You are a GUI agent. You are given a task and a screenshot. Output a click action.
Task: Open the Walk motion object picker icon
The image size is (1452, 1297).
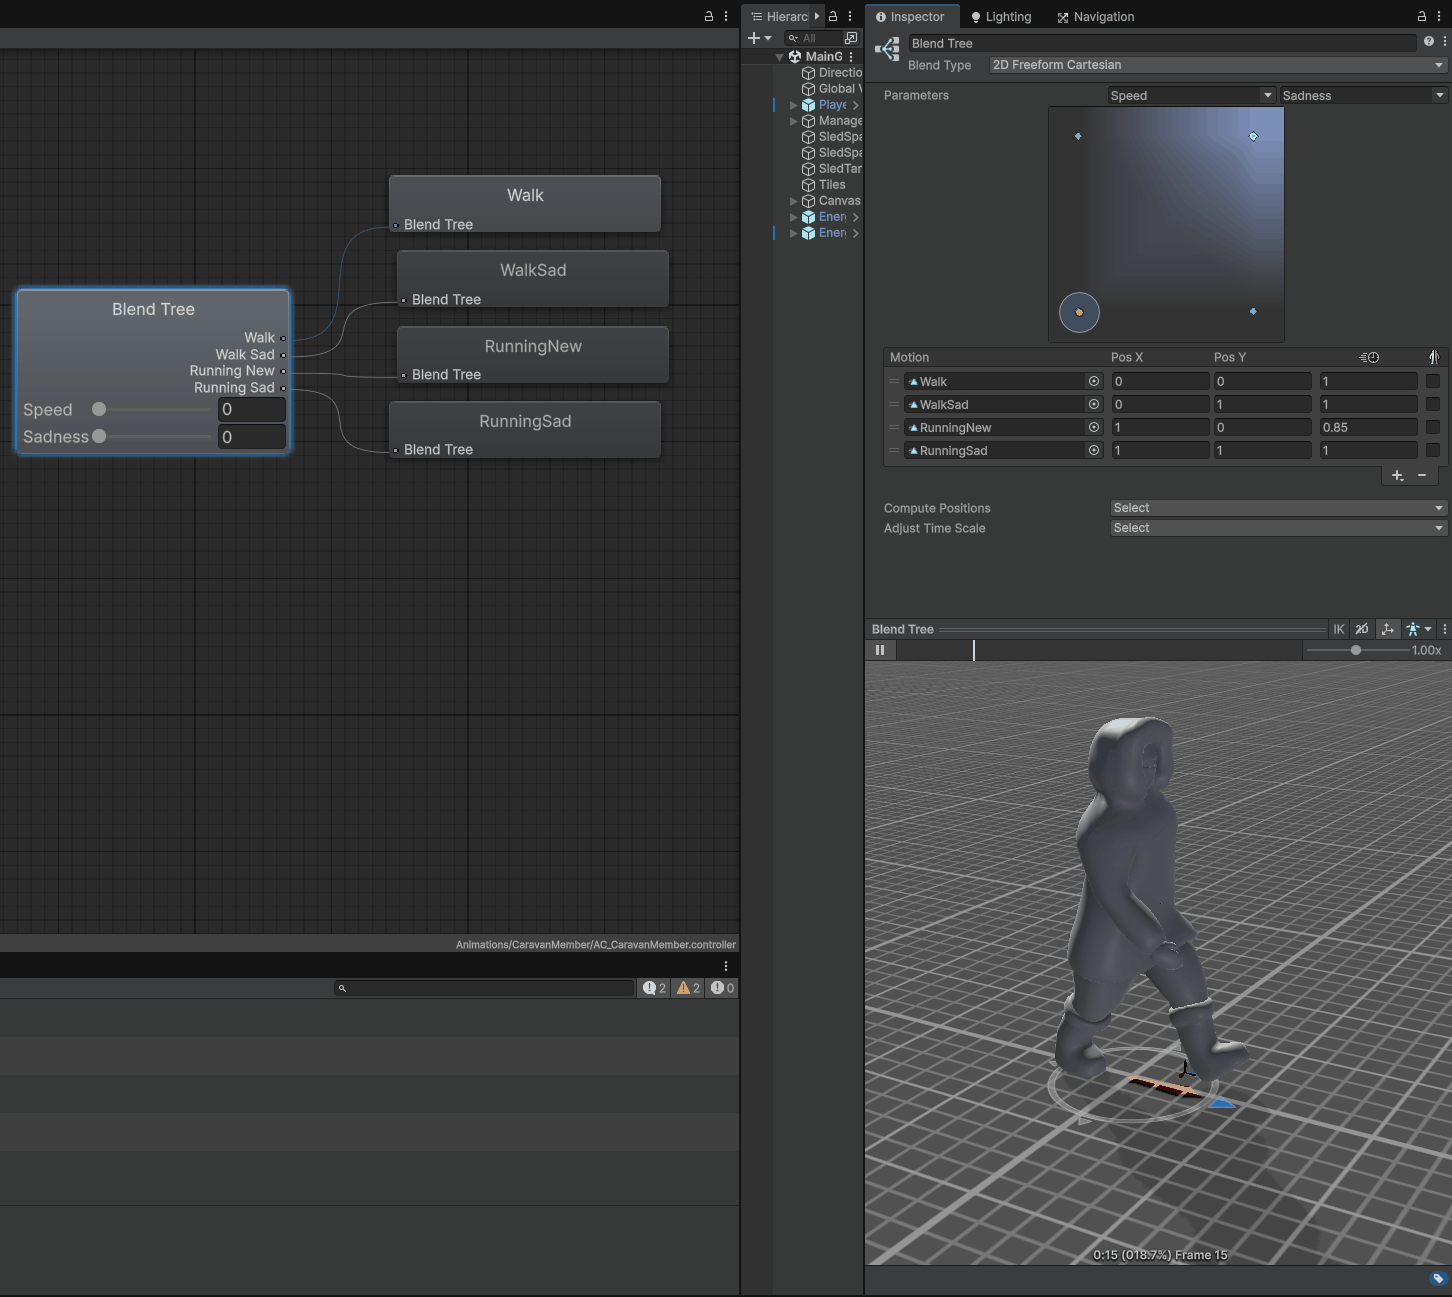pos(1093,381)
